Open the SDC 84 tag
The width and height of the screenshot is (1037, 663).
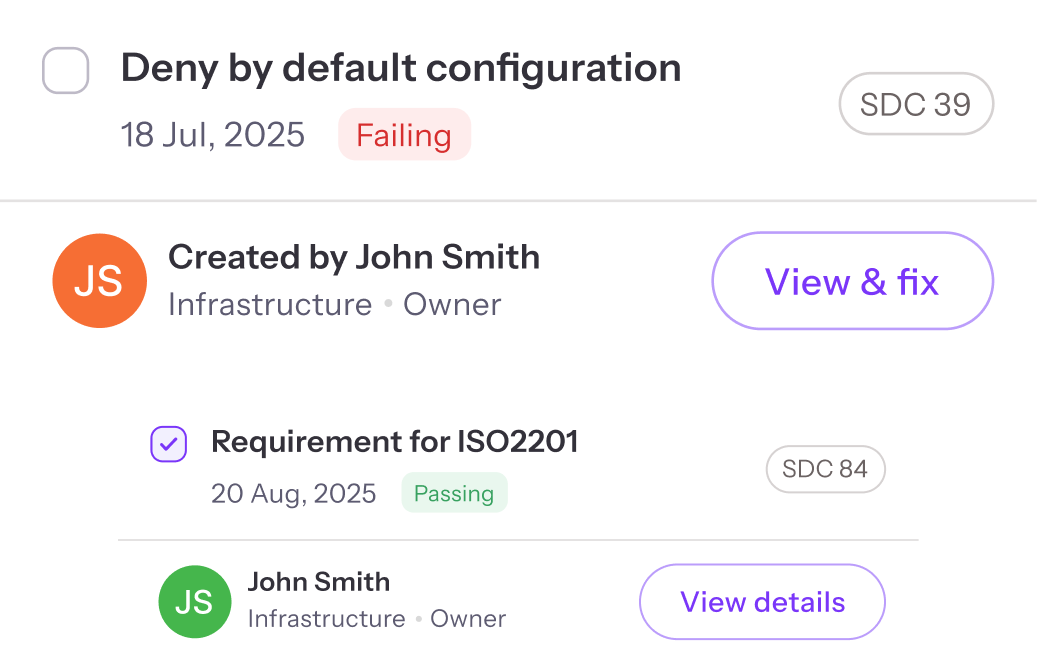825,469
